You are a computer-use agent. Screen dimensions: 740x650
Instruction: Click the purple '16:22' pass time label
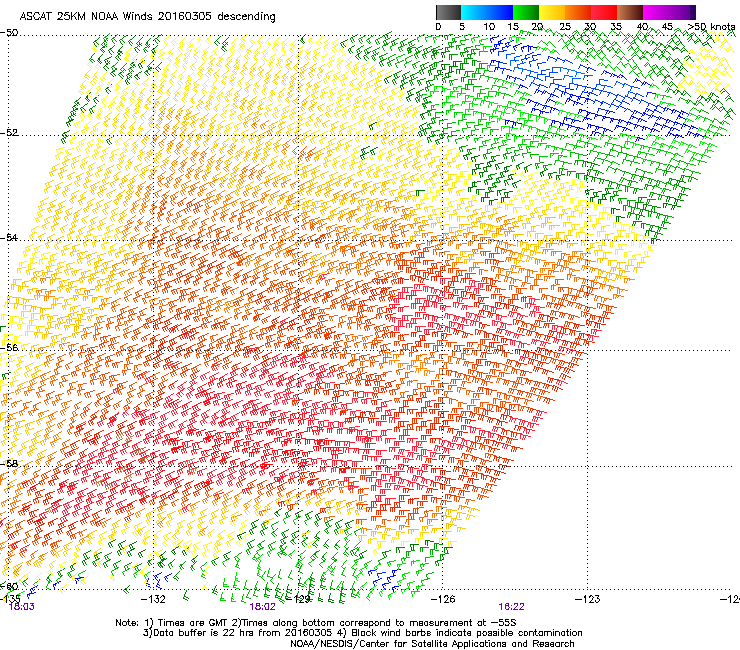click(512, 607)
